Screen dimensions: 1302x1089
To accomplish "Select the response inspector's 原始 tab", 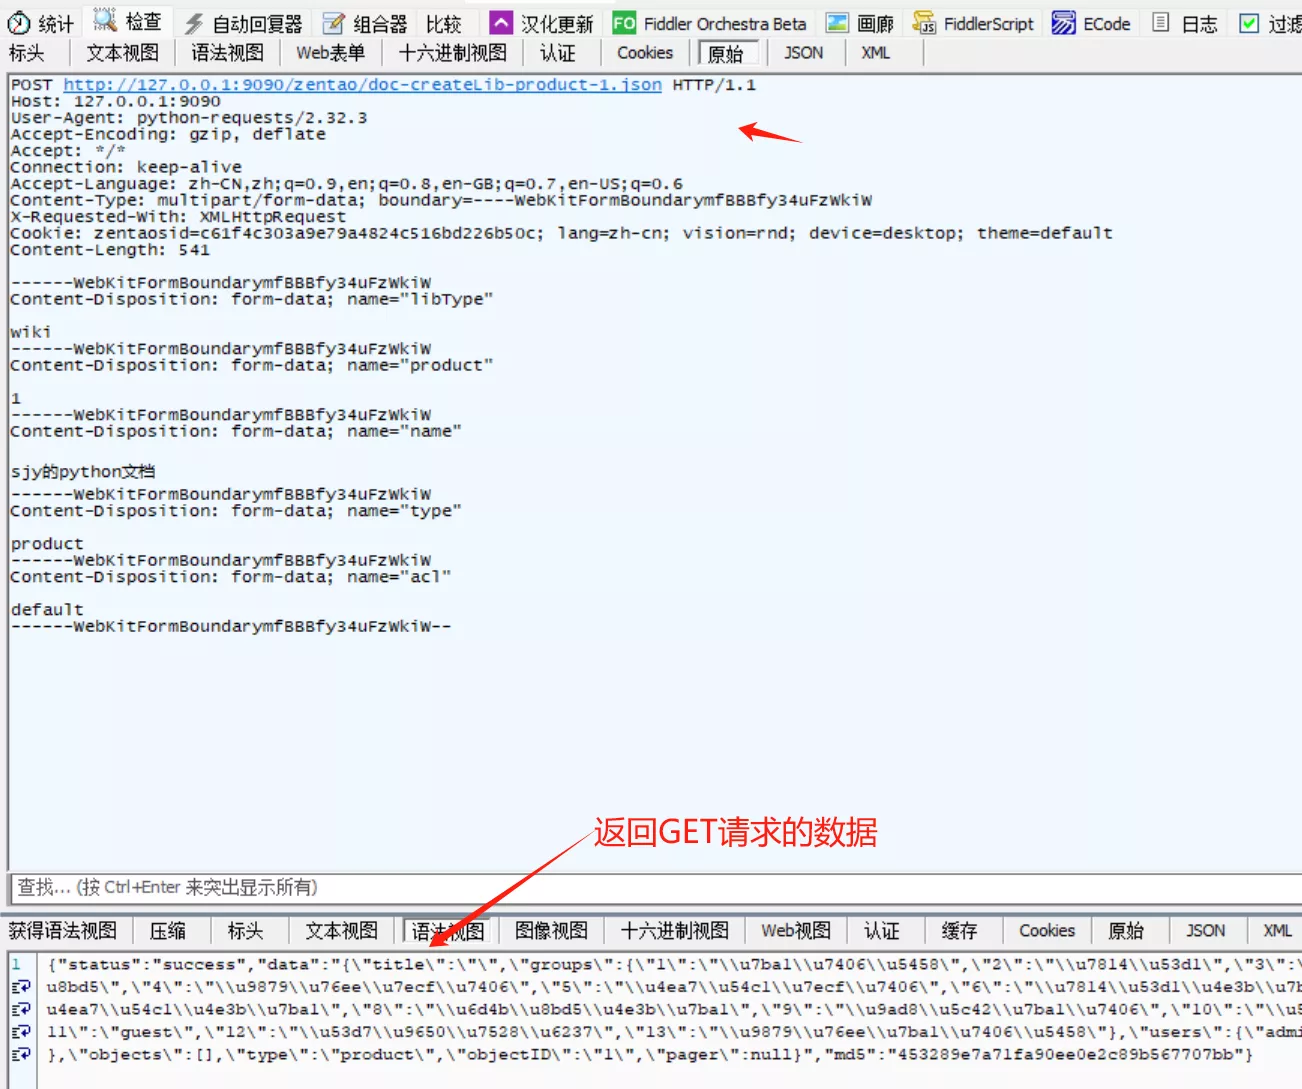I will (x=1126, y=931).
